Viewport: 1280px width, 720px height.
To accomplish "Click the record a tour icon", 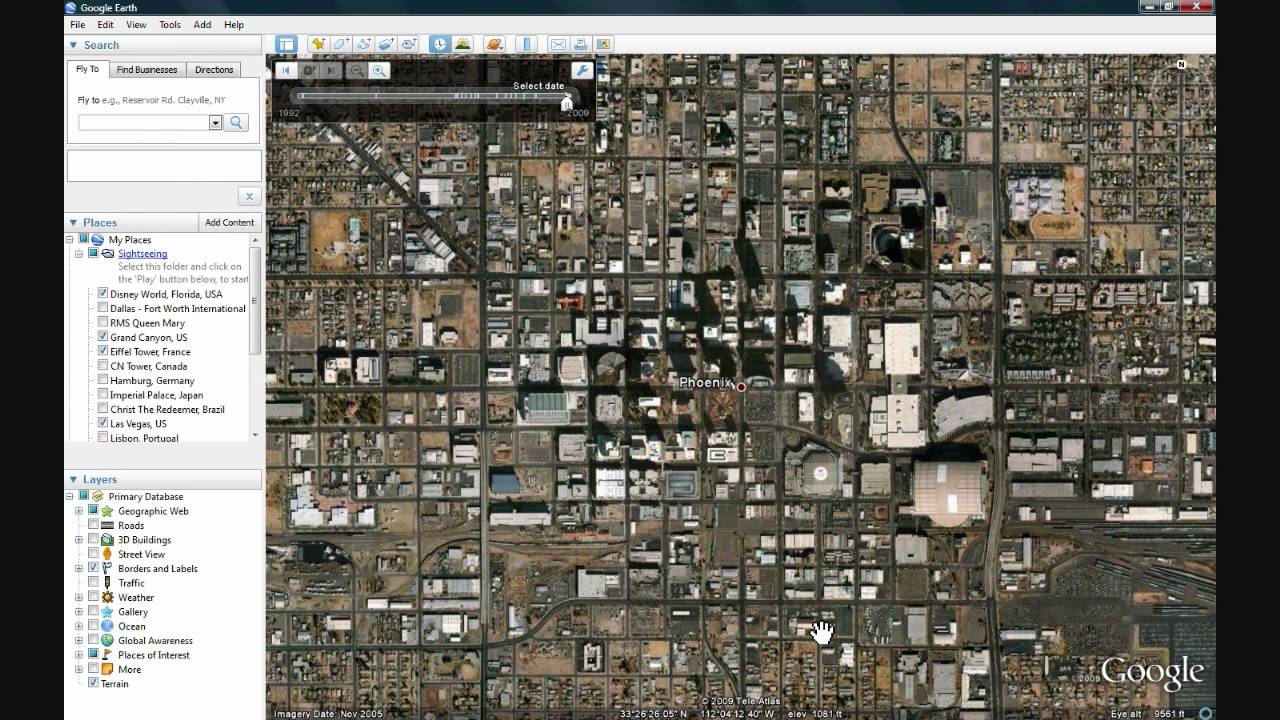I will 409,44.
